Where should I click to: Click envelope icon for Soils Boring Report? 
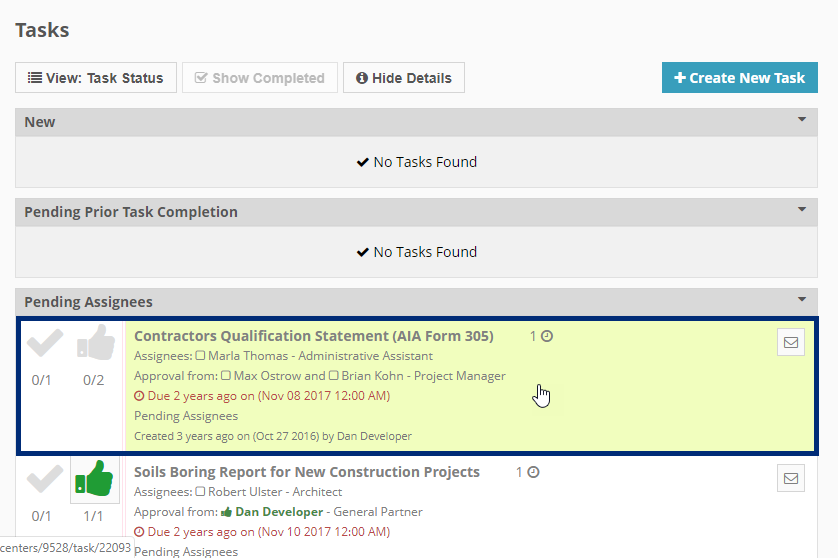791,478
